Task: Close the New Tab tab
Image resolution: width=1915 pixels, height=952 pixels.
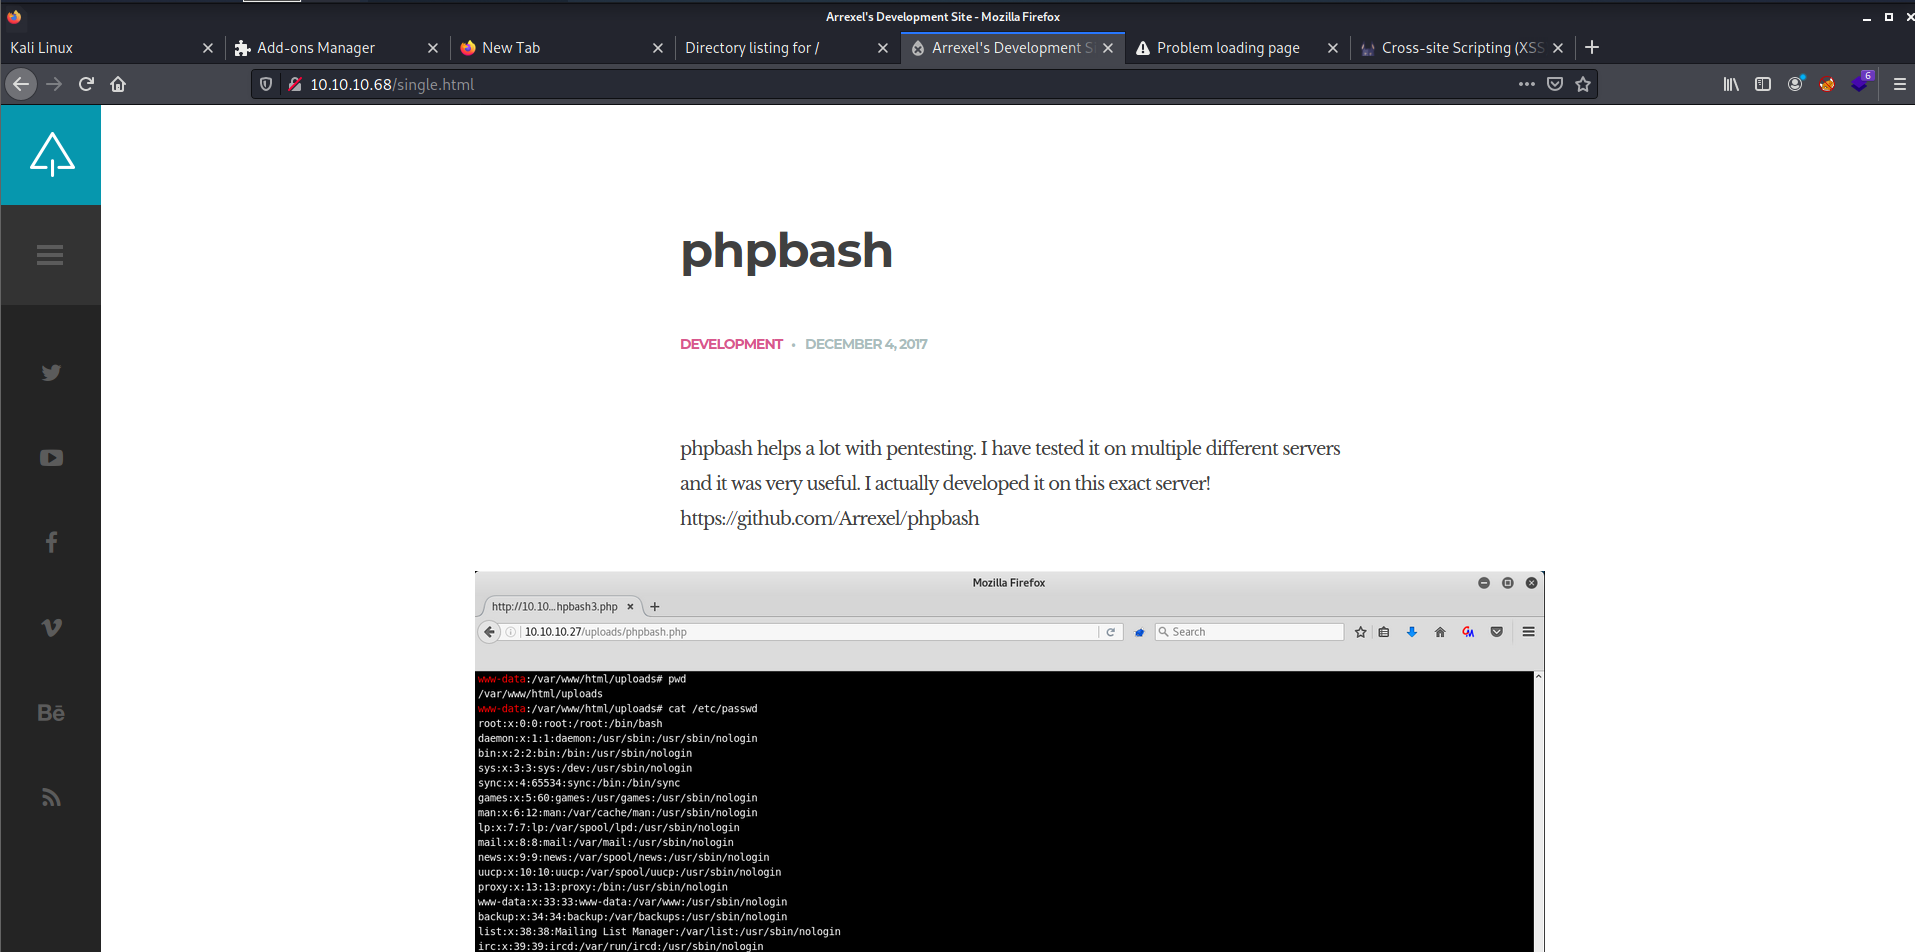Action: pos(658,48)
